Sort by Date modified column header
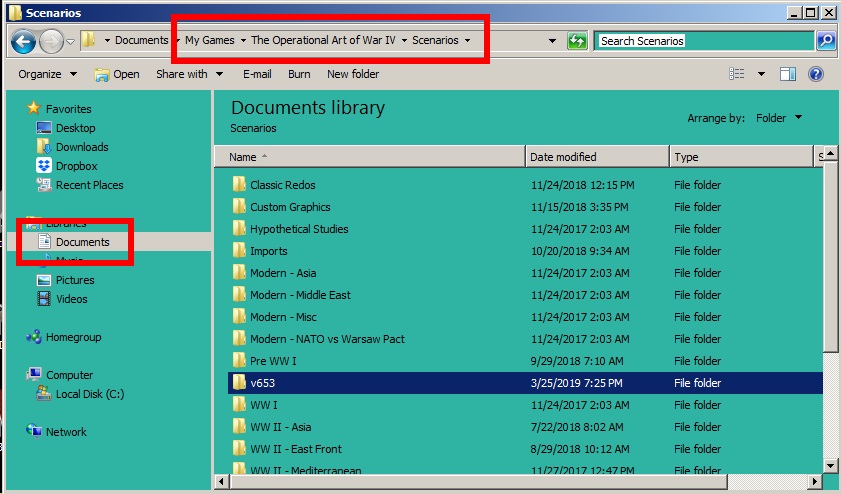 (597, 157)
